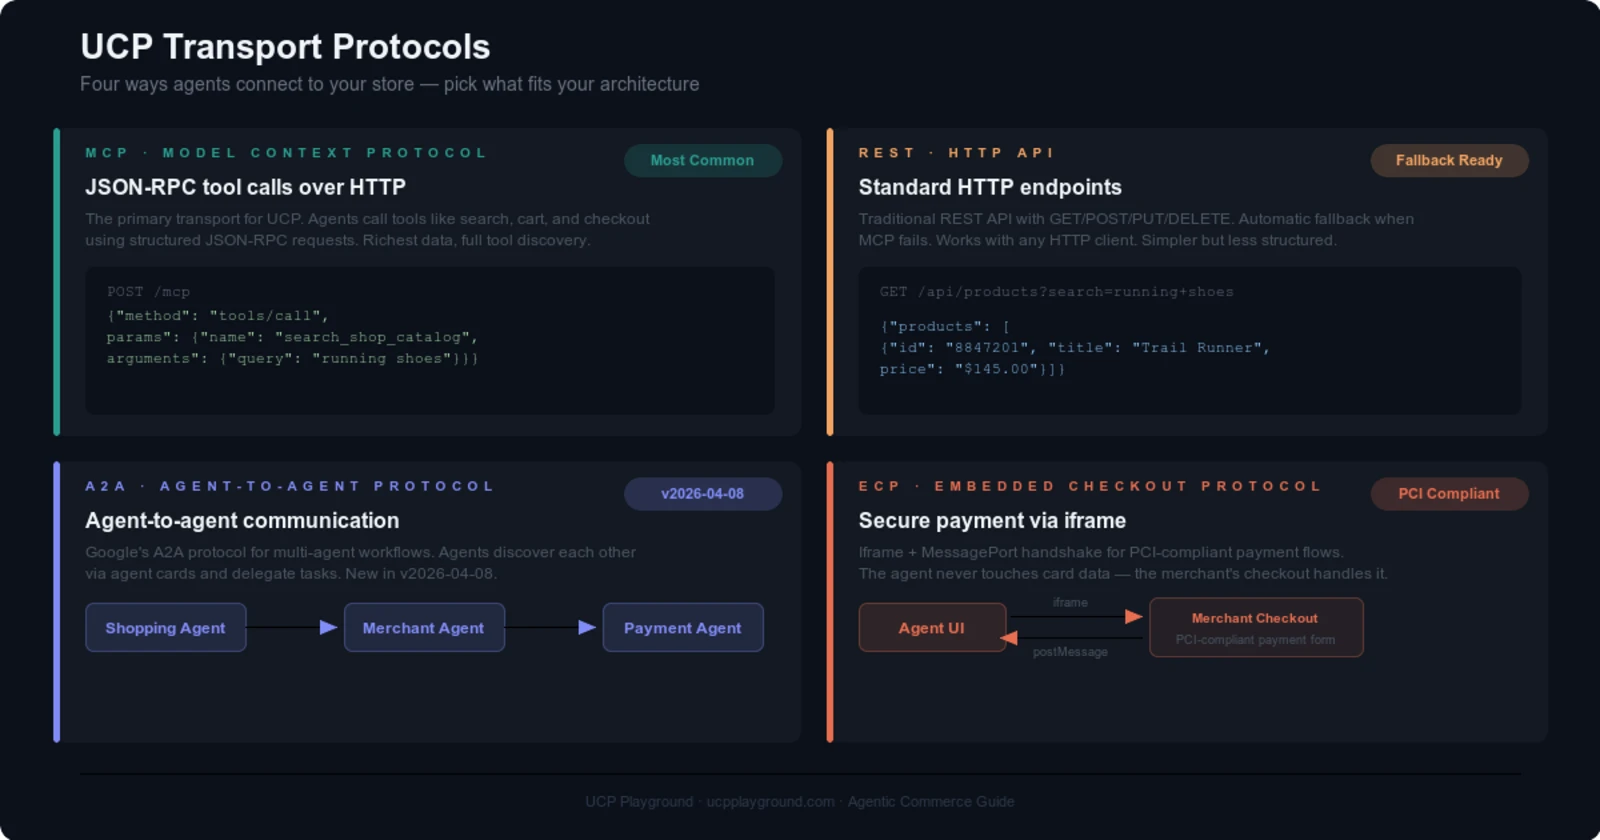Click the "MCP · MODEL CONTEXT PROTOCOL" label

tap(286, 153)
